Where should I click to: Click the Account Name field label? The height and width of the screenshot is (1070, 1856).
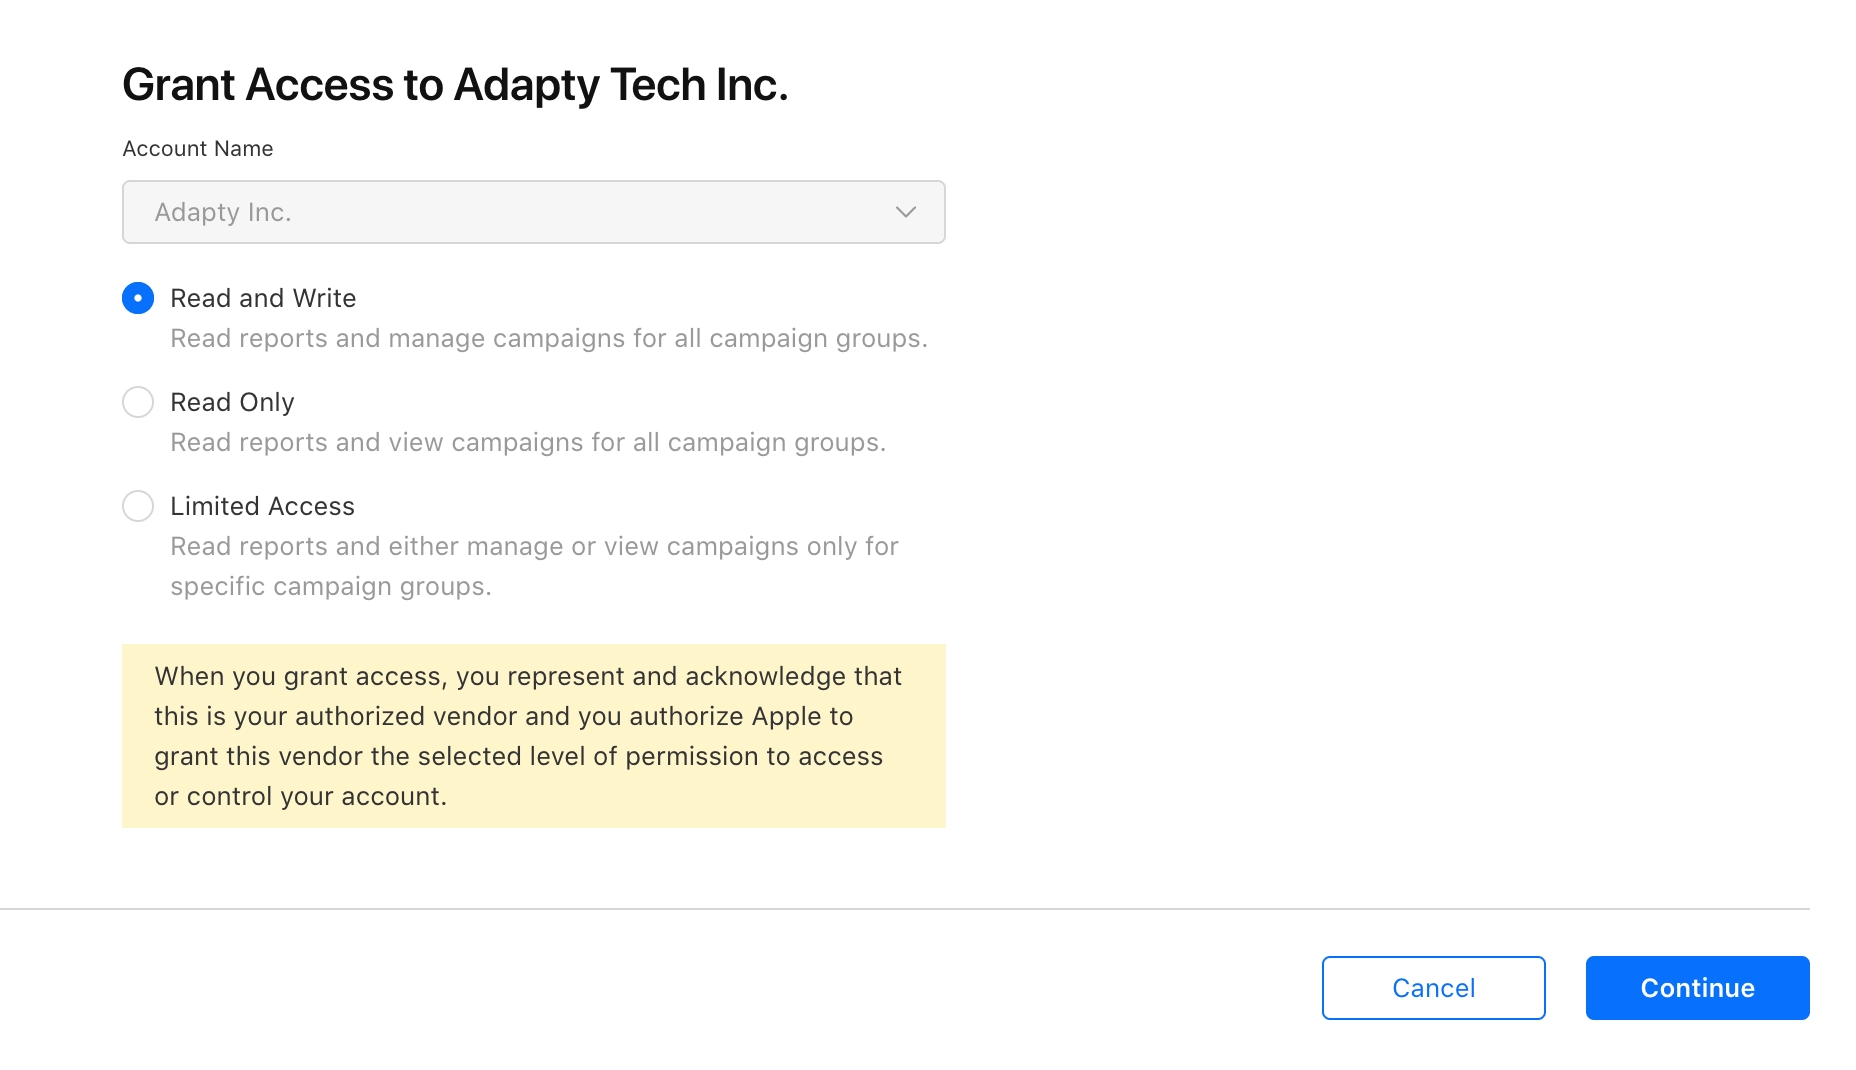point(197,148)
